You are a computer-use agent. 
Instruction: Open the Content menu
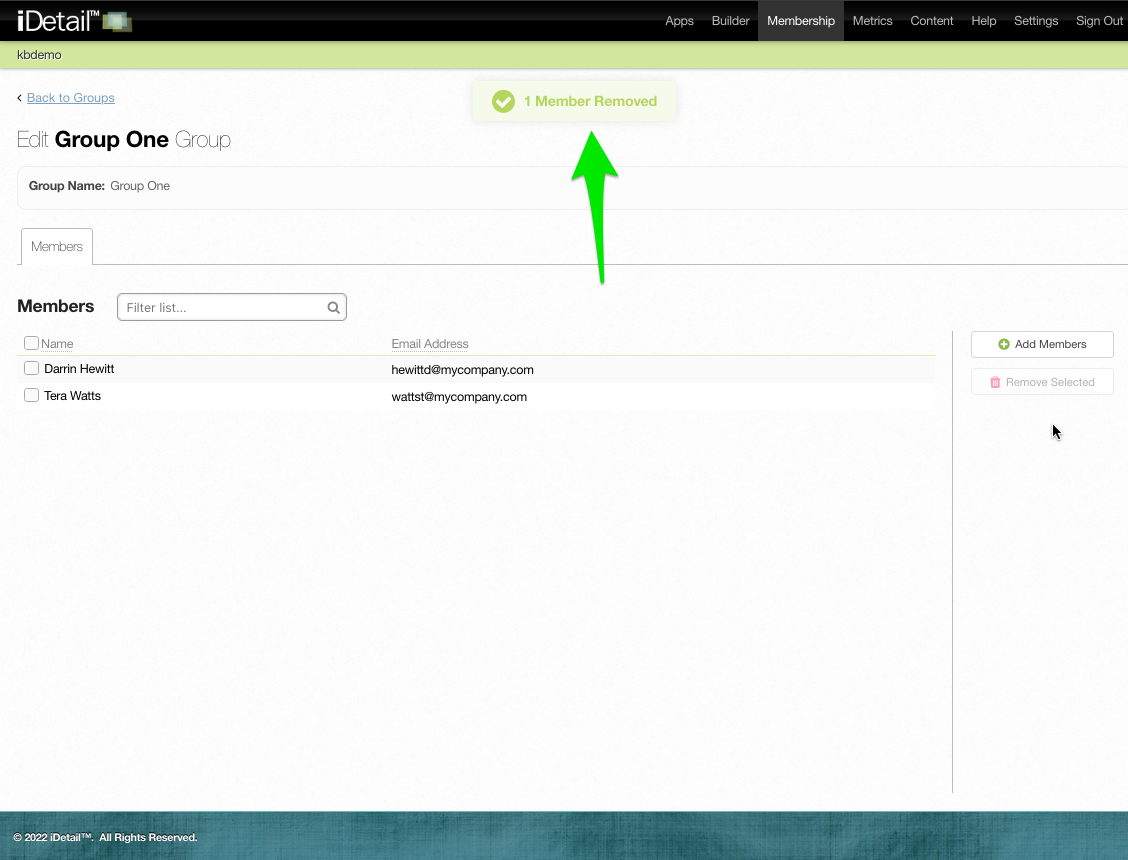point(932,21)
